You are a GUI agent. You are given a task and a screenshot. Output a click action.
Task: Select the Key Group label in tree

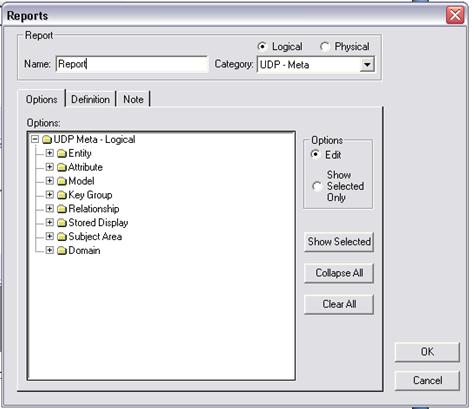pyautogui.click(x=90, y=195)
